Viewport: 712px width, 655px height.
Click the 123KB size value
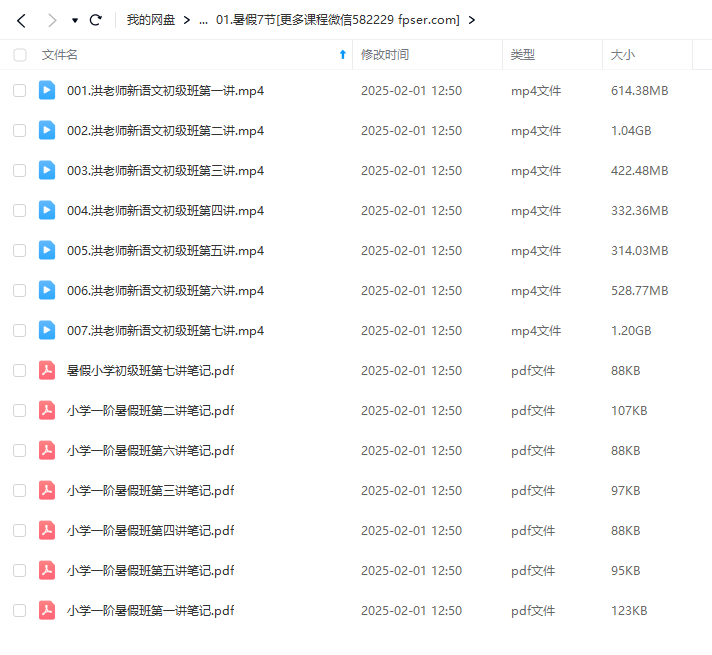[x=629, y=610]
